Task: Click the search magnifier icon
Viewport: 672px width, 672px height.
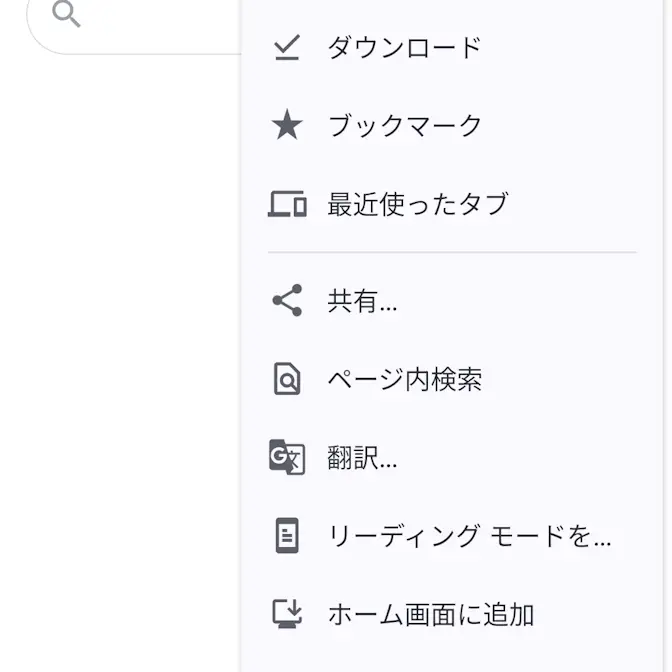Action: coord(66,14)
